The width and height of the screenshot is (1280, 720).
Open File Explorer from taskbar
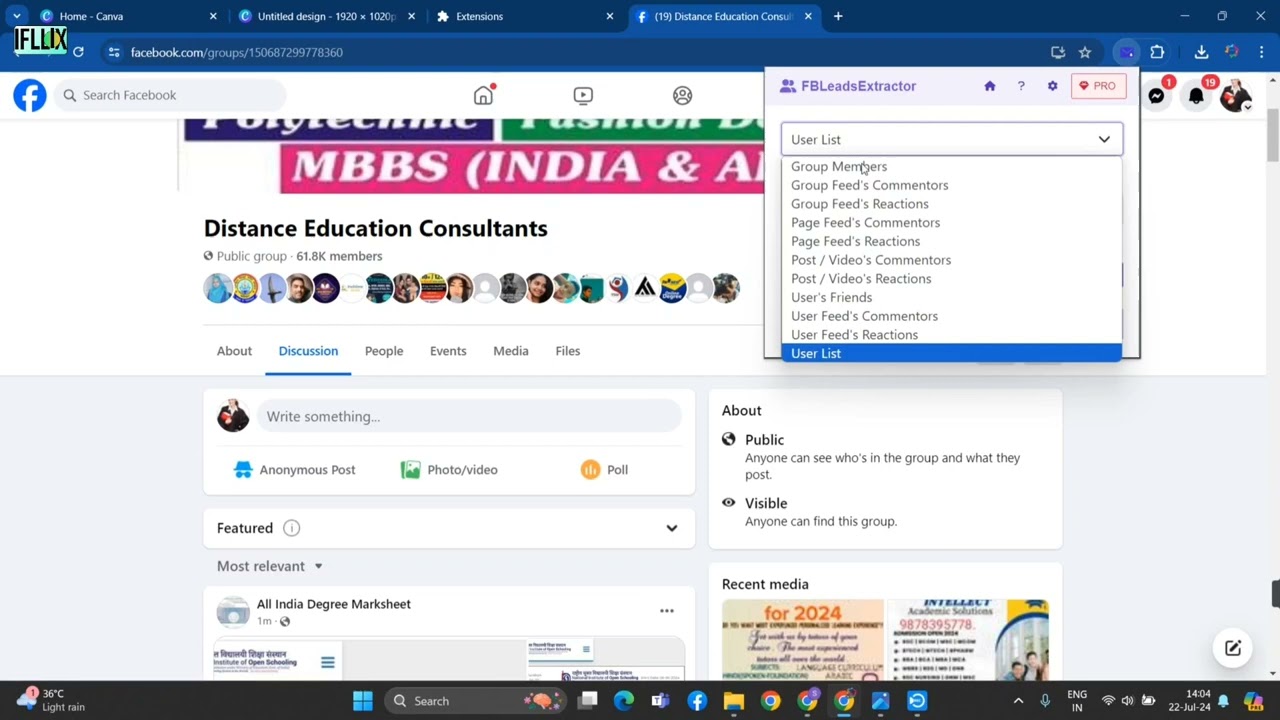734,701
